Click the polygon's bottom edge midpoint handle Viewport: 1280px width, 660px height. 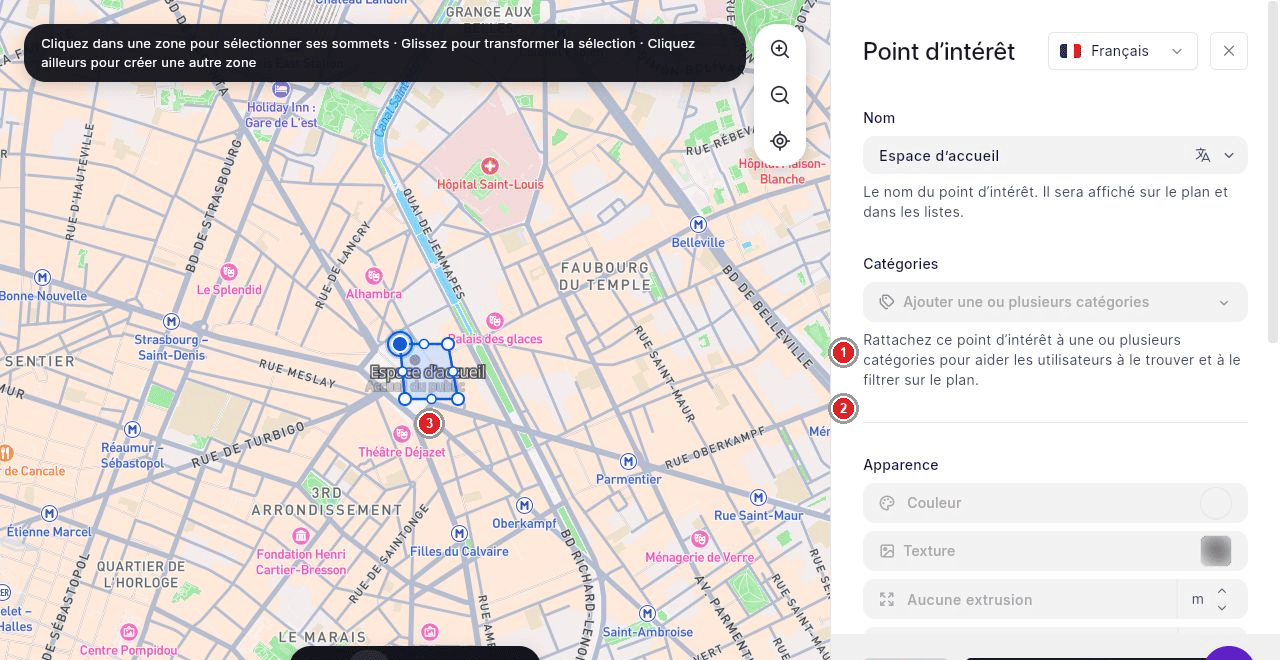[x=431, y=399]
